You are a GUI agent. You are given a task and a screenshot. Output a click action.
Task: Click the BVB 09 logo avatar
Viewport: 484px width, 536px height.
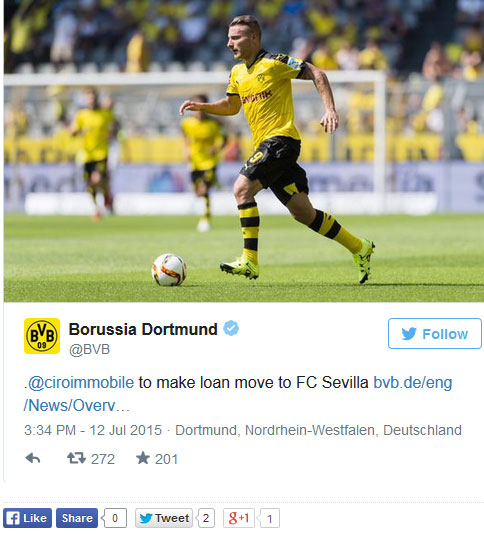point(42,336)
